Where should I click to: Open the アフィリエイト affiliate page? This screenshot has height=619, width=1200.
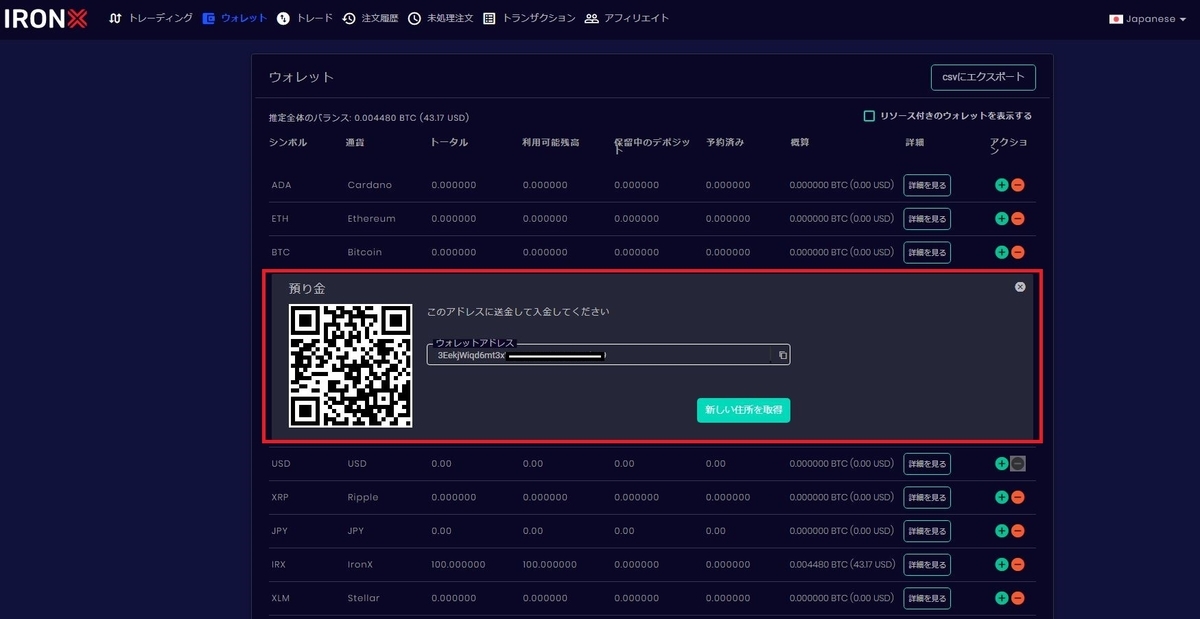click(627, 18)
